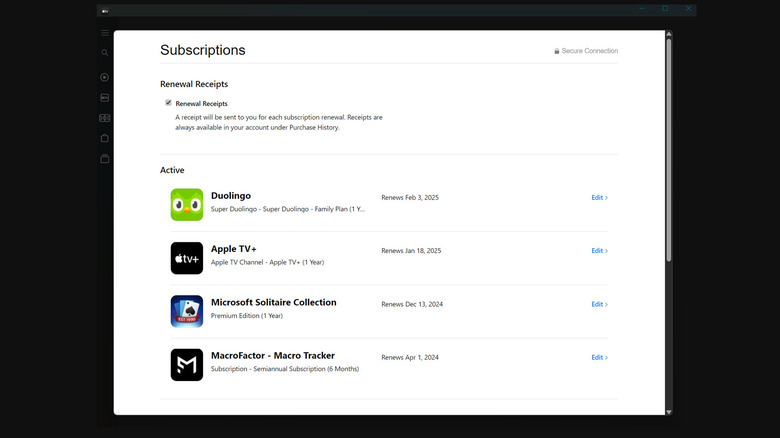
Task: Click the search magnifier icon in sidebar
Action: point(105,53)
